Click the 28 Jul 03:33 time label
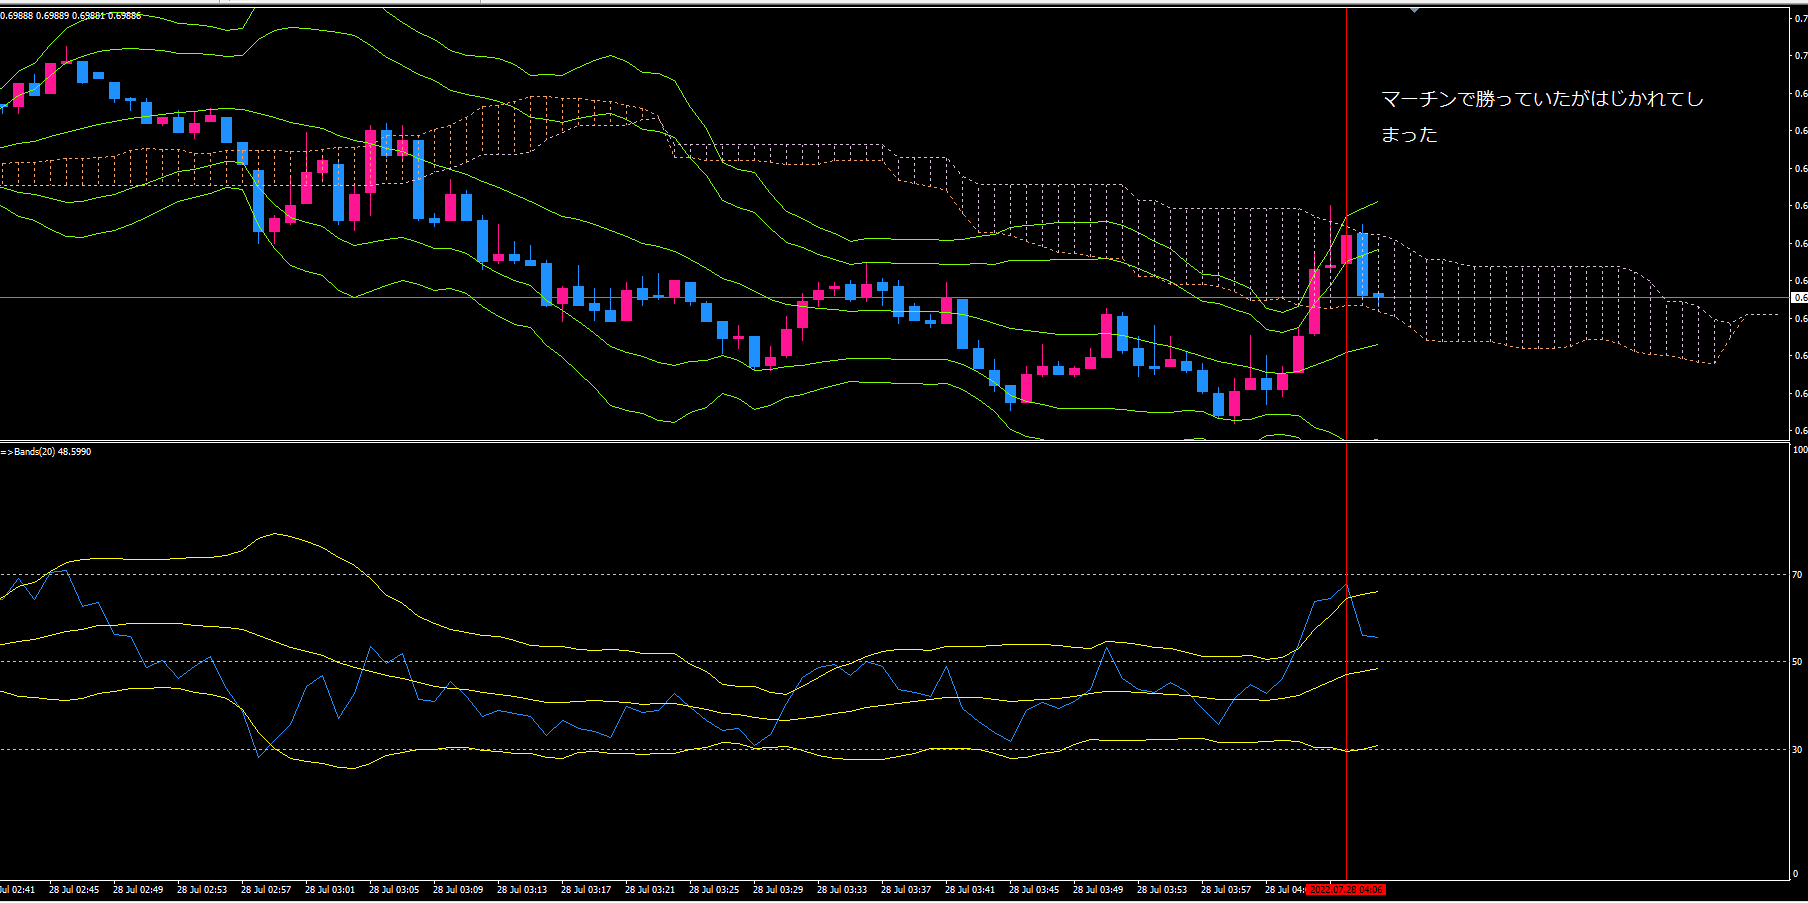The image size is (1808, 903). tap(842, 889)
